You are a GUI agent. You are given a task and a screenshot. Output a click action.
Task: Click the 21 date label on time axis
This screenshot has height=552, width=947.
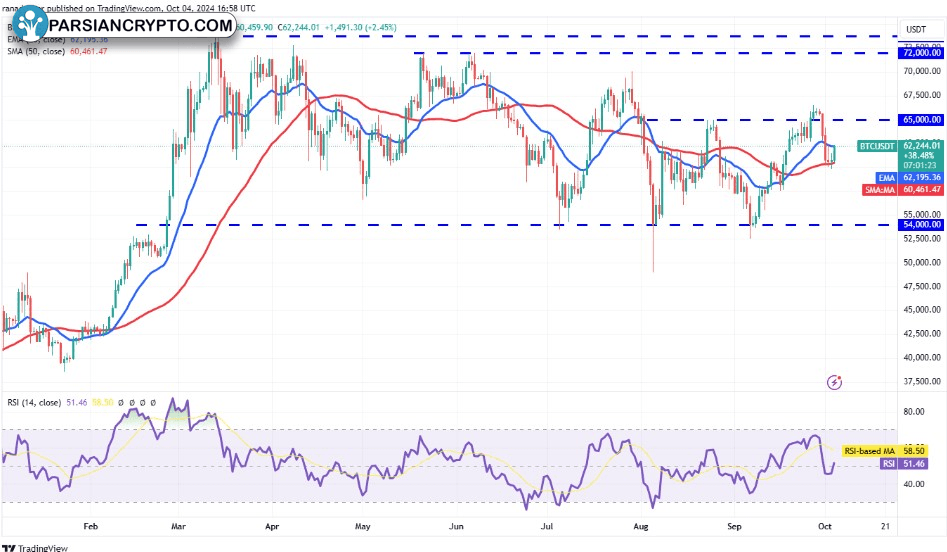point(885,526)
